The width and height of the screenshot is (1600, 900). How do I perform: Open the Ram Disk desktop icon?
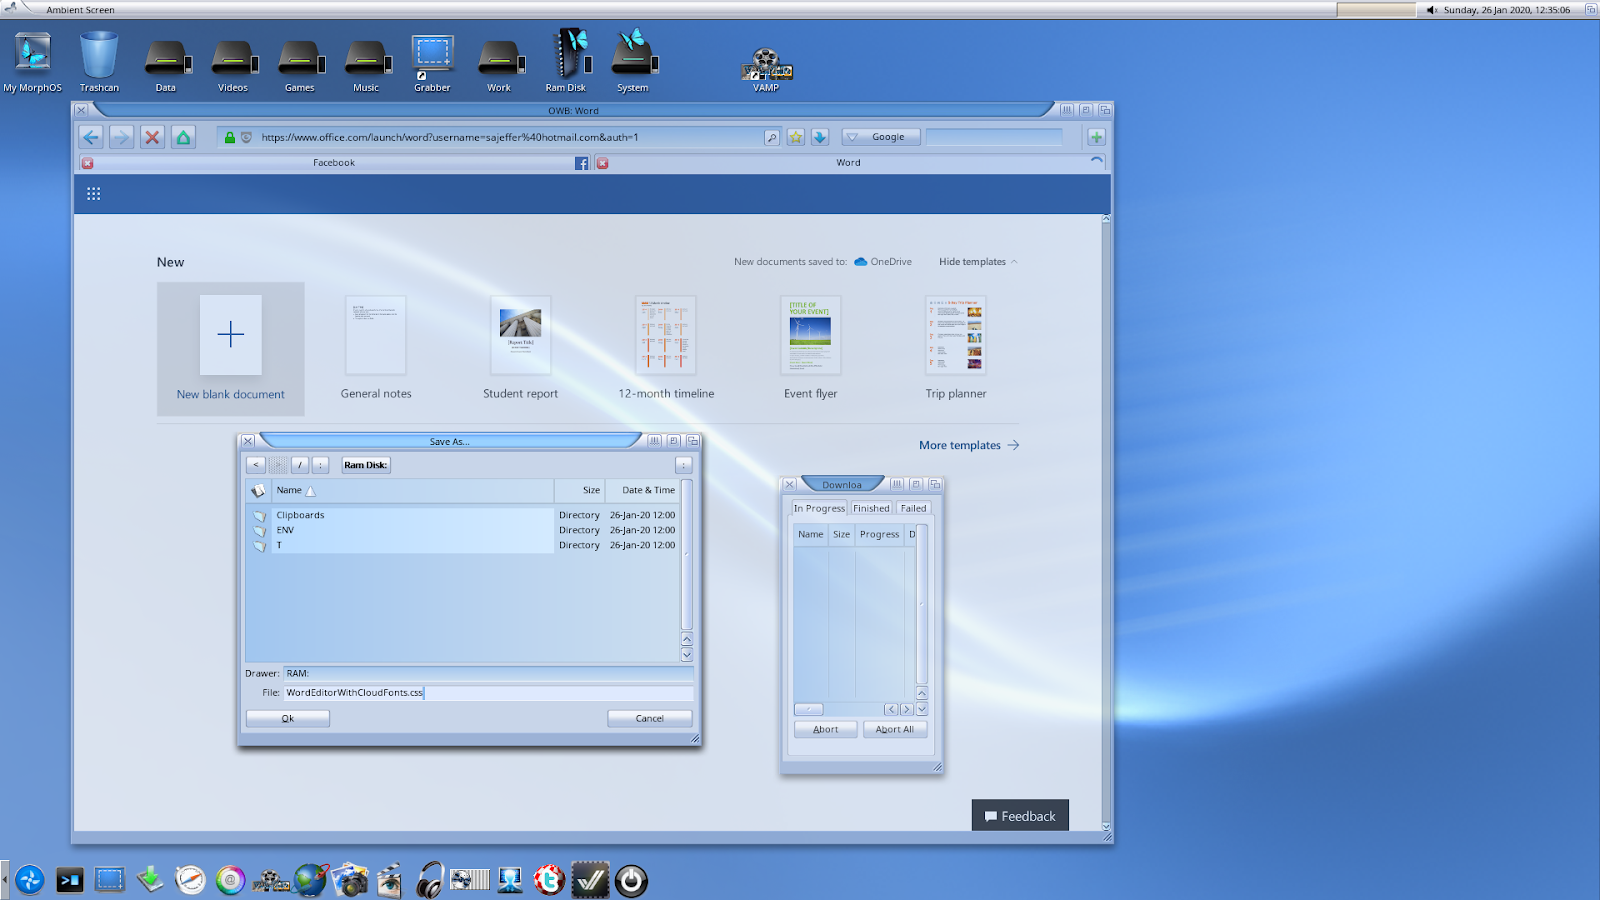coord(566,62)
